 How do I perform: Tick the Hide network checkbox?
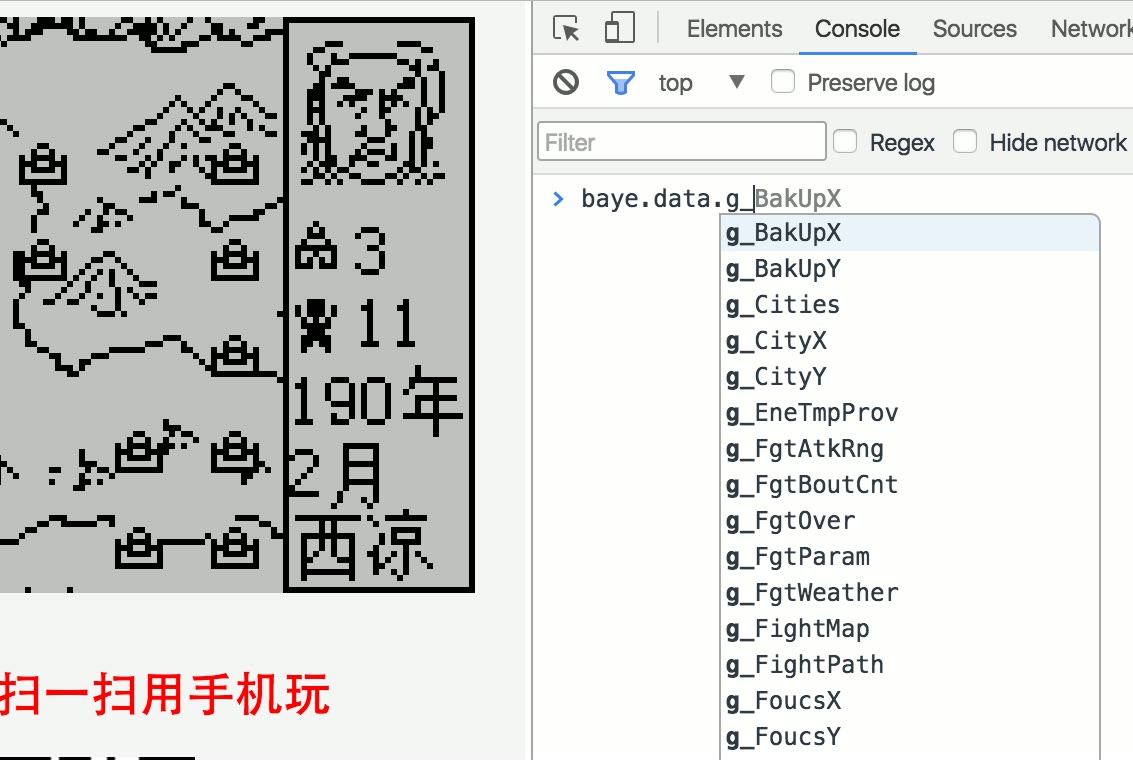coord(965,141)
